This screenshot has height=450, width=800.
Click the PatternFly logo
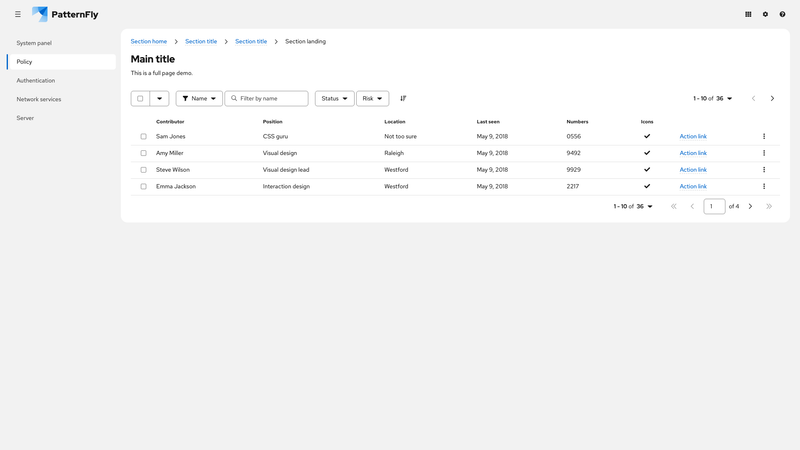(x=65, y=14)
